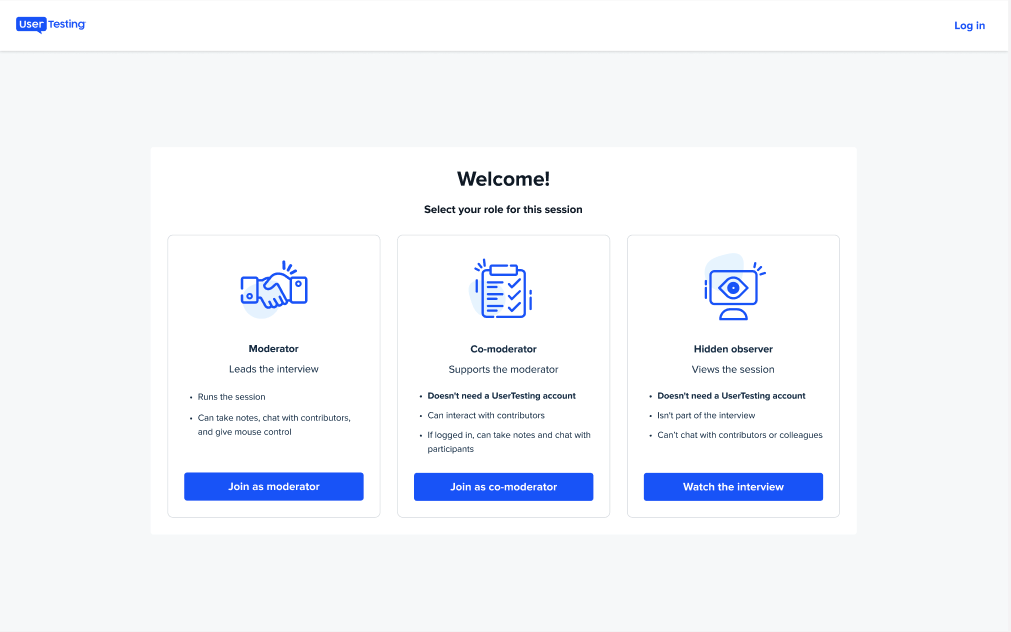Click the Moderator handshake icon

(x=274, y=289)
